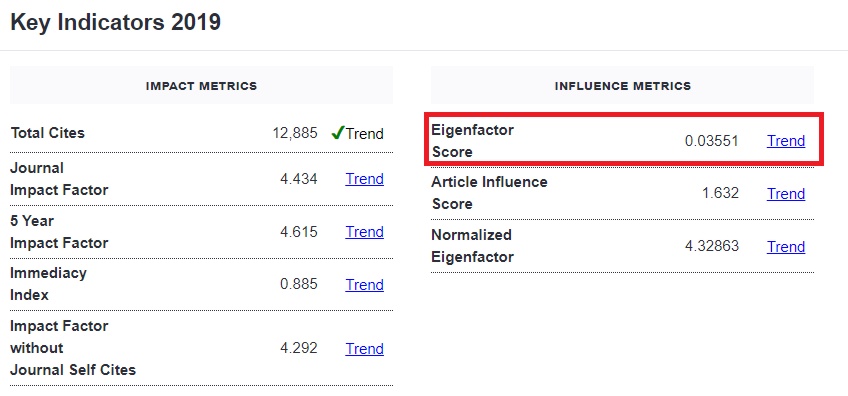Open the Eigenfactor Score Trend link
848x396 pixels.
786,141
